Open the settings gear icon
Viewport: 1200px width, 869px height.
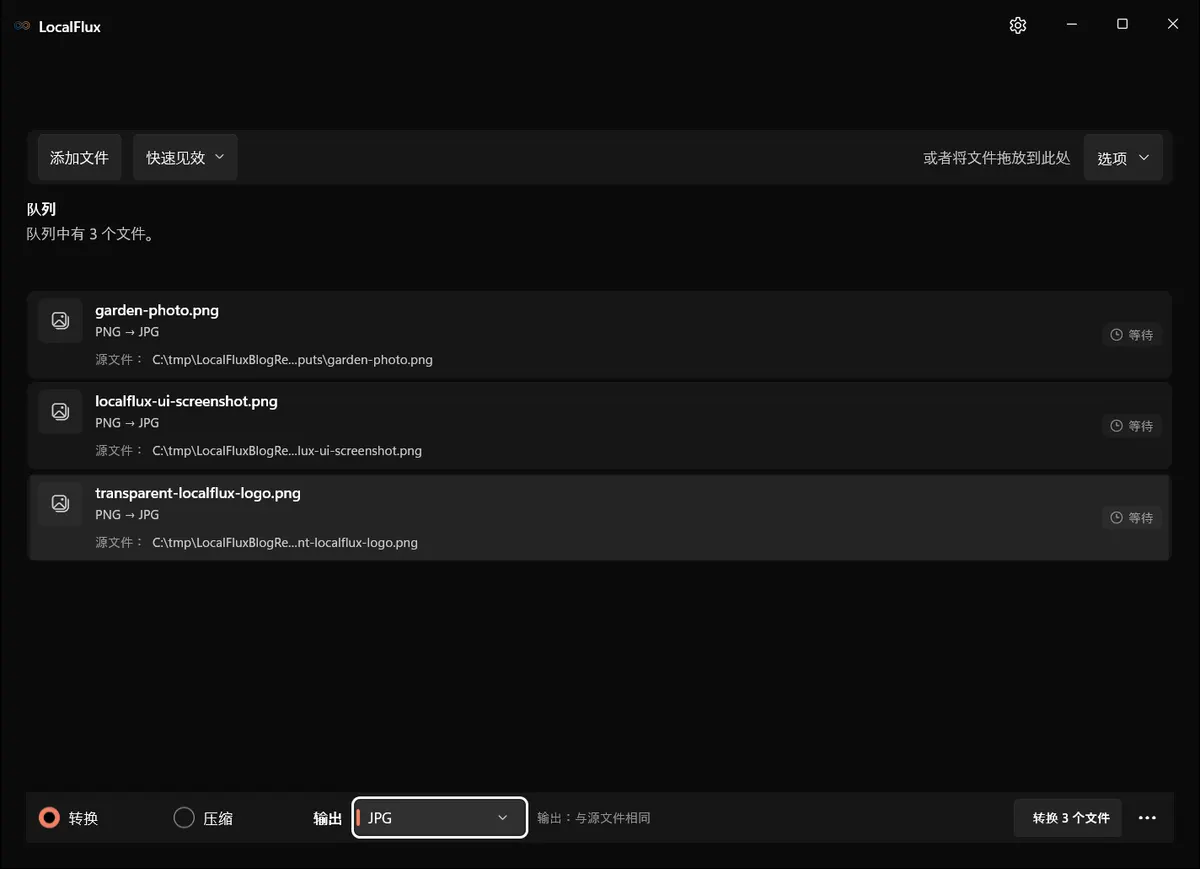(1018, 26)
